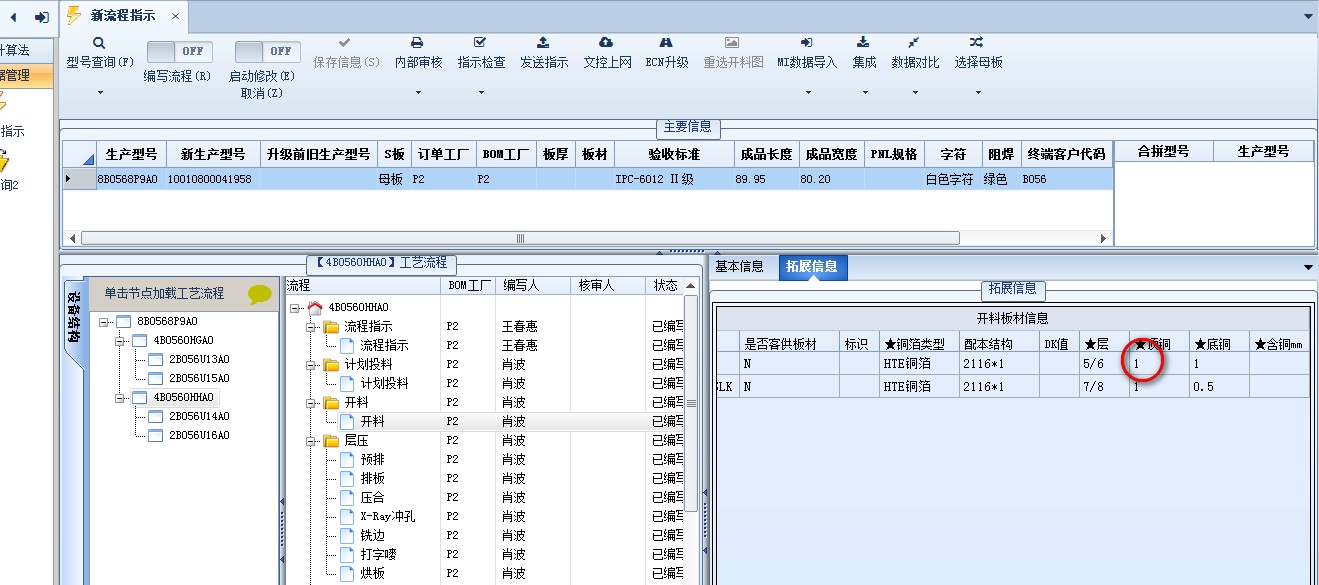Collapse the 层压 folder
The height and width of the screenshot is (585, 1319).
coord(312,440)
